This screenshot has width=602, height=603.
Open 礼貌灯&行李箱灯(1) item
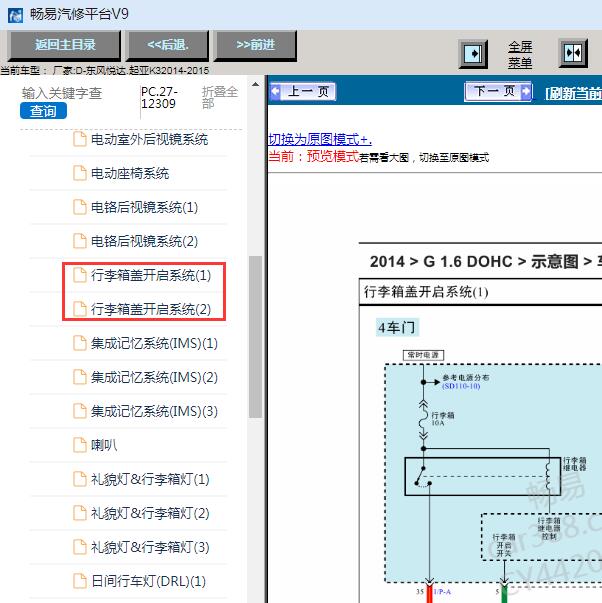click(150, 479)
